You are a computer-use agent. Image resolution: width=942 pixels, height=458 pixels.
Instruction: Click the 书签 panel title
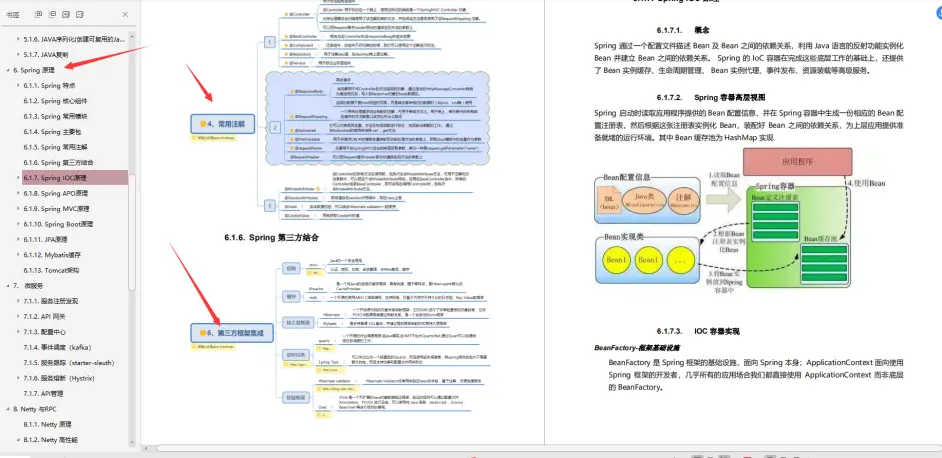pyautogui.click(x=12, y=14)
